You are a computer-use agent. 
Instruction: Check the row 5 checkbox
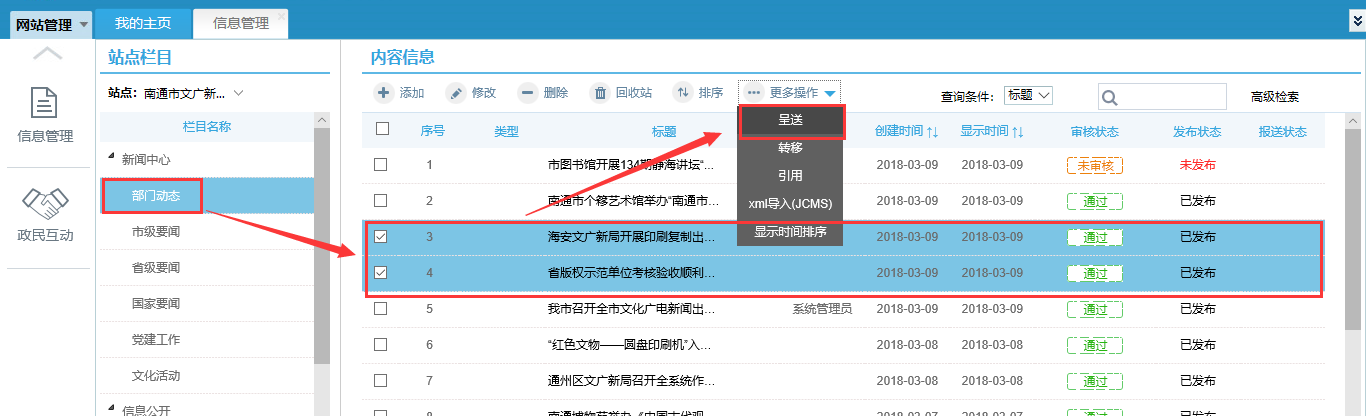click(x=381, y=308)
